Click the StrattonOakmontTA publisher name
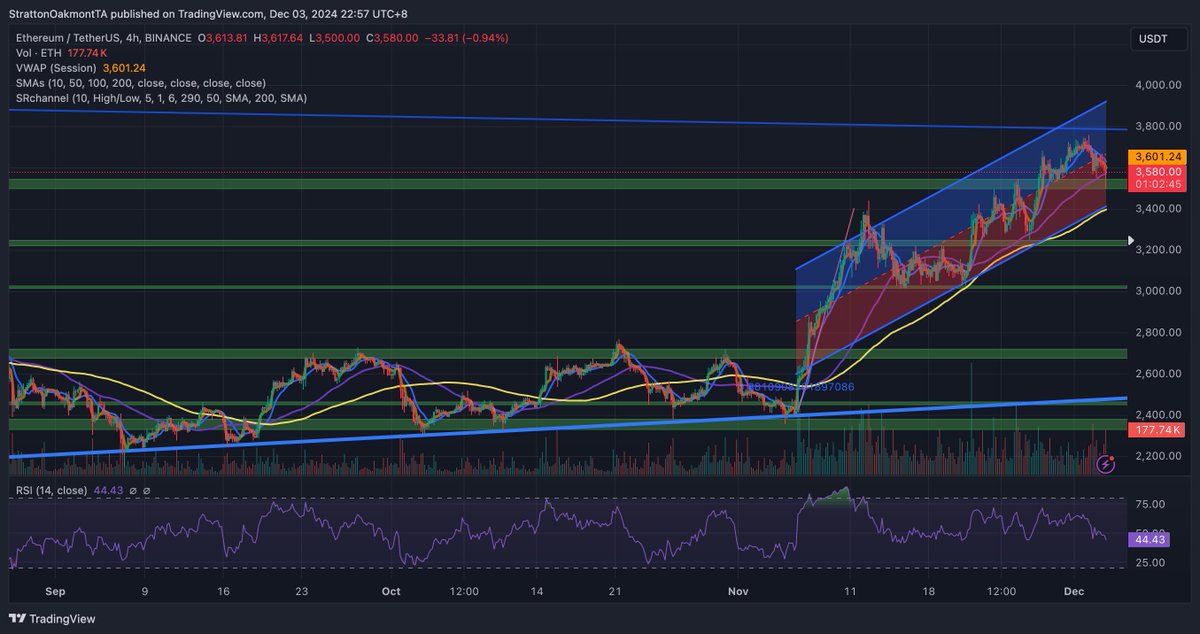 (x=60, y=13)
